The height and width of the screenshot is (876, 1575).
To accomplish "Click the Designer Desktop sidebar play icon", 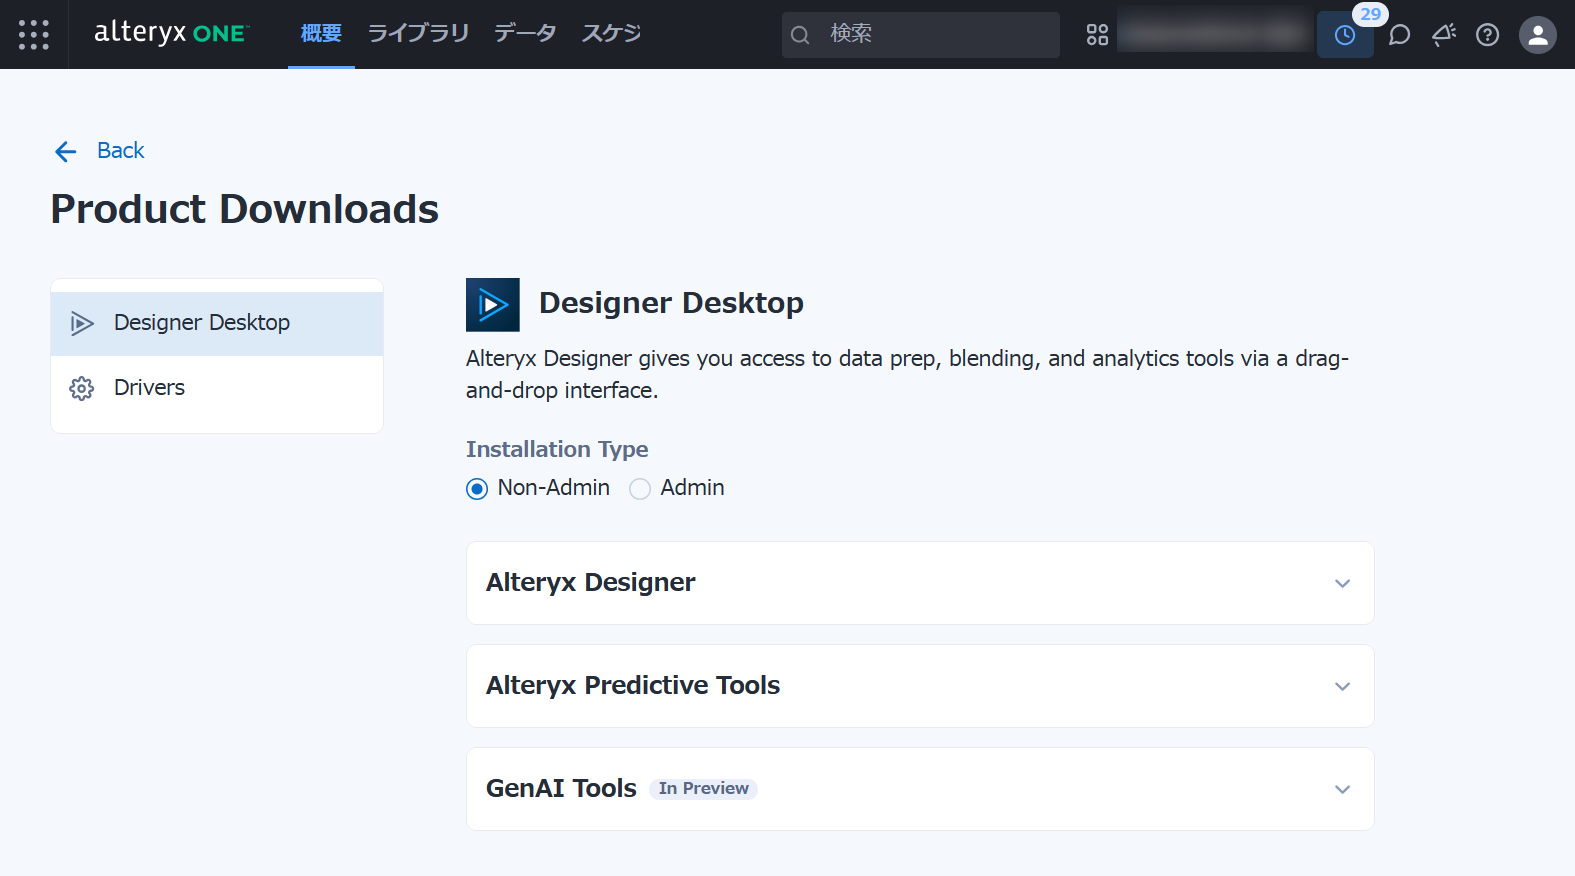I will [x=82, y=323].
